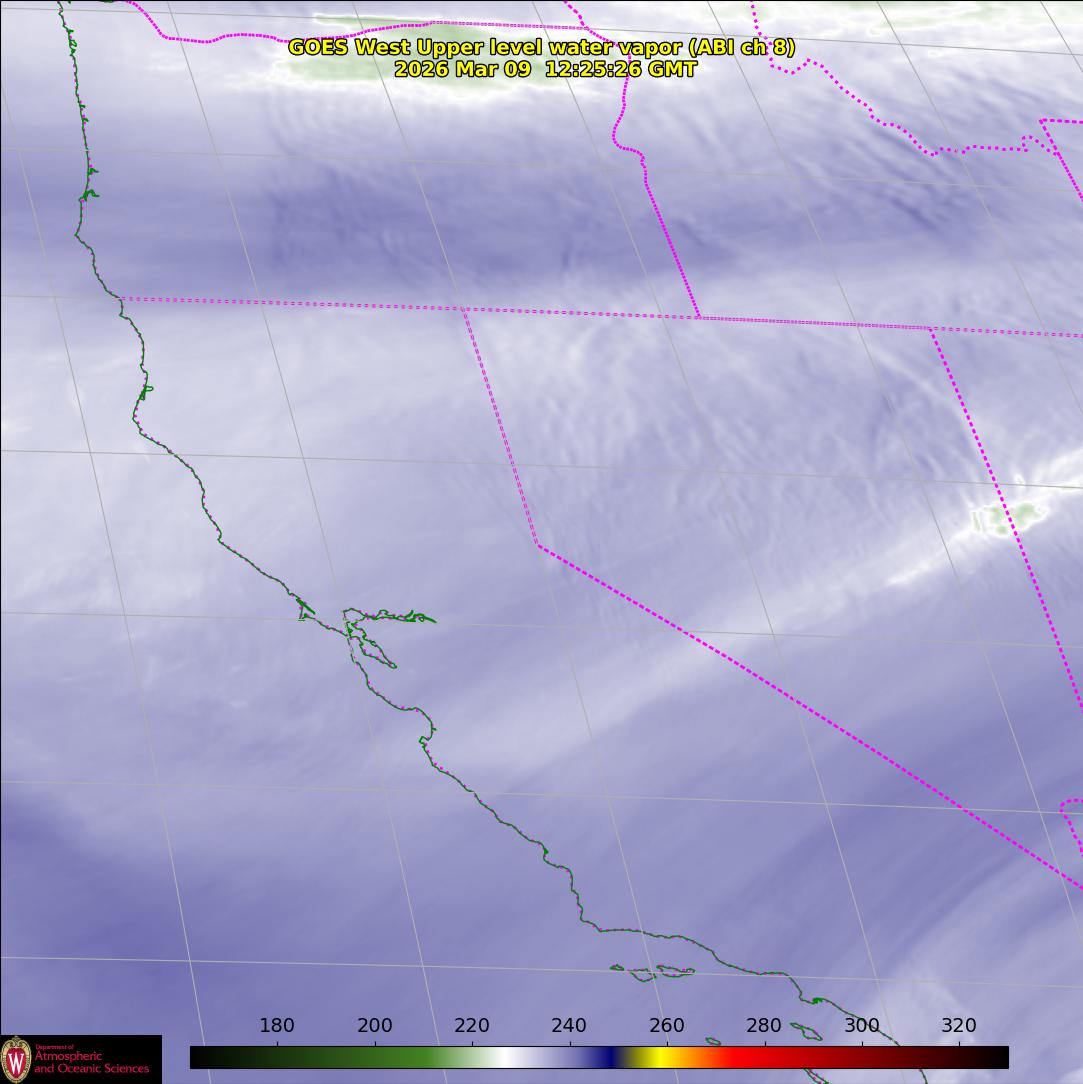Select the dark navy band in colorbar
Screen dimensions: 1083x1084
point(605,1057)
